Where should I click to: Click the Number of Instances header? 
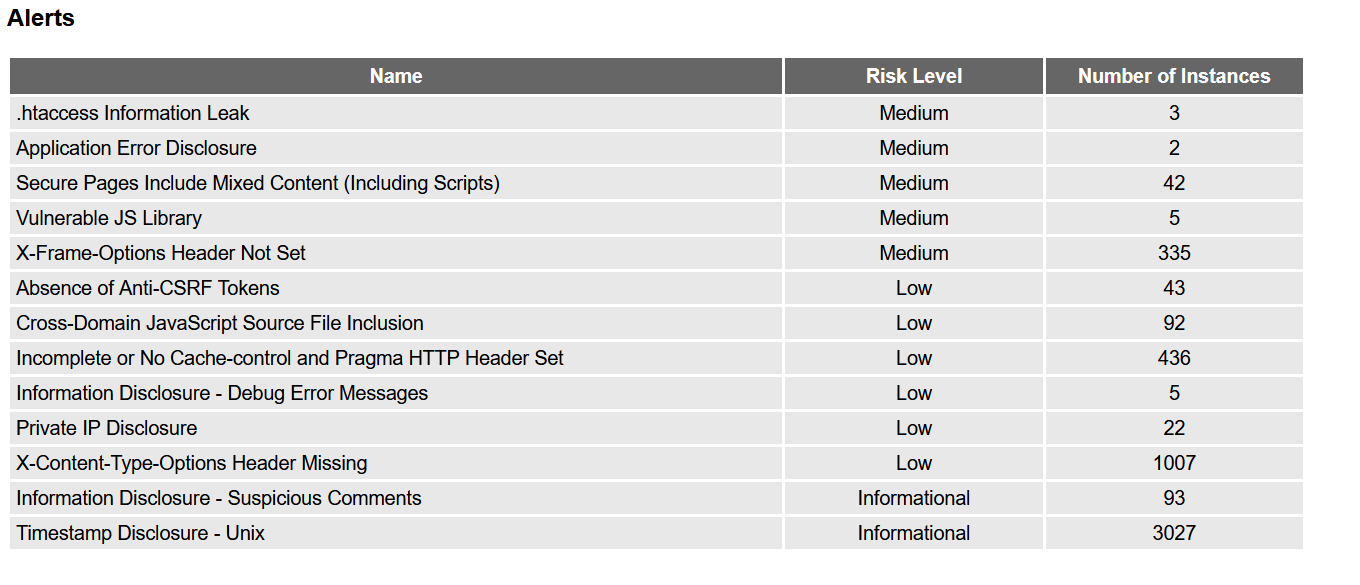(x=1173, y=76)
